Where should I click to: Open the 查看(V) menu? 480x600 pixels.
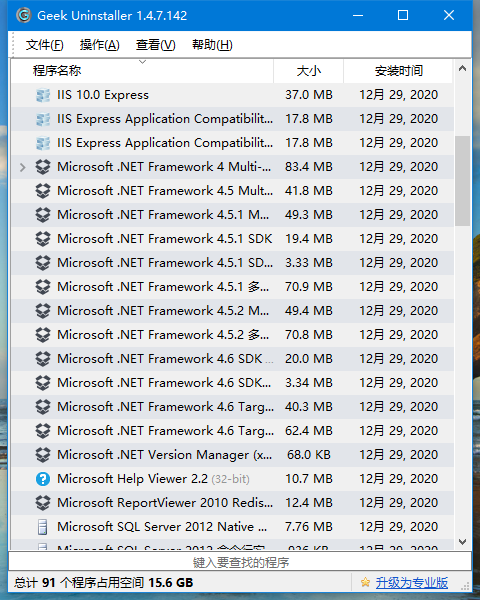156,45
